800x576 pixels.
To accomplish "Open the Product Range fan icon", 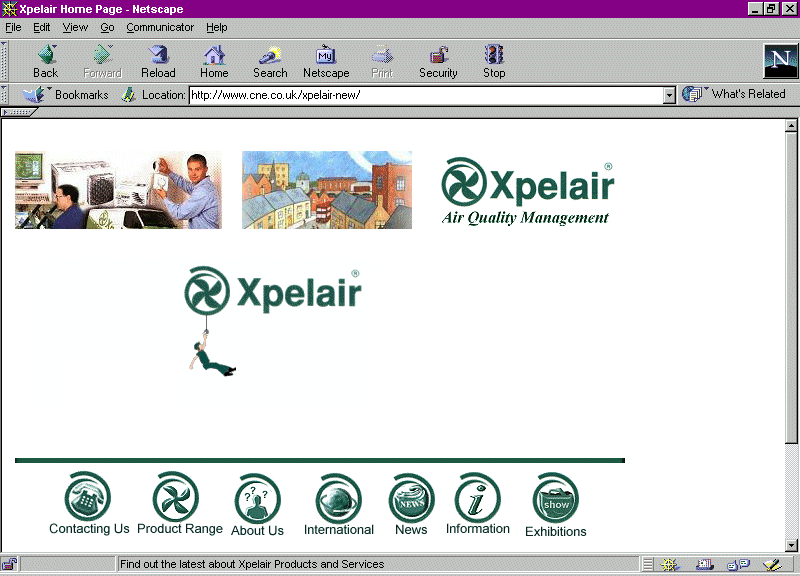I will [x=176, y=496].
